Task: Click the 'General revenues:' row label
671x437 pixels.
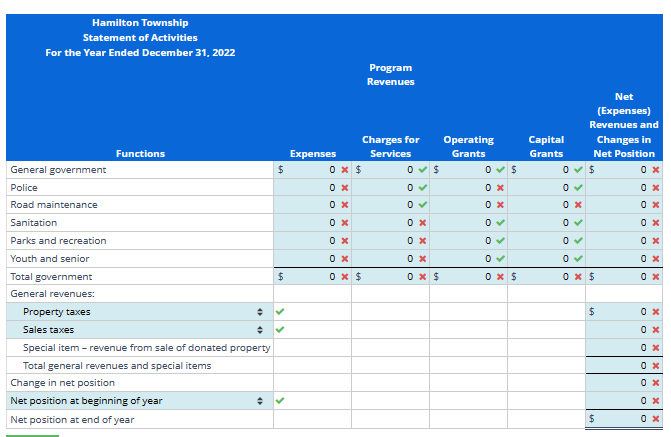Action: (x=53, y=294)
